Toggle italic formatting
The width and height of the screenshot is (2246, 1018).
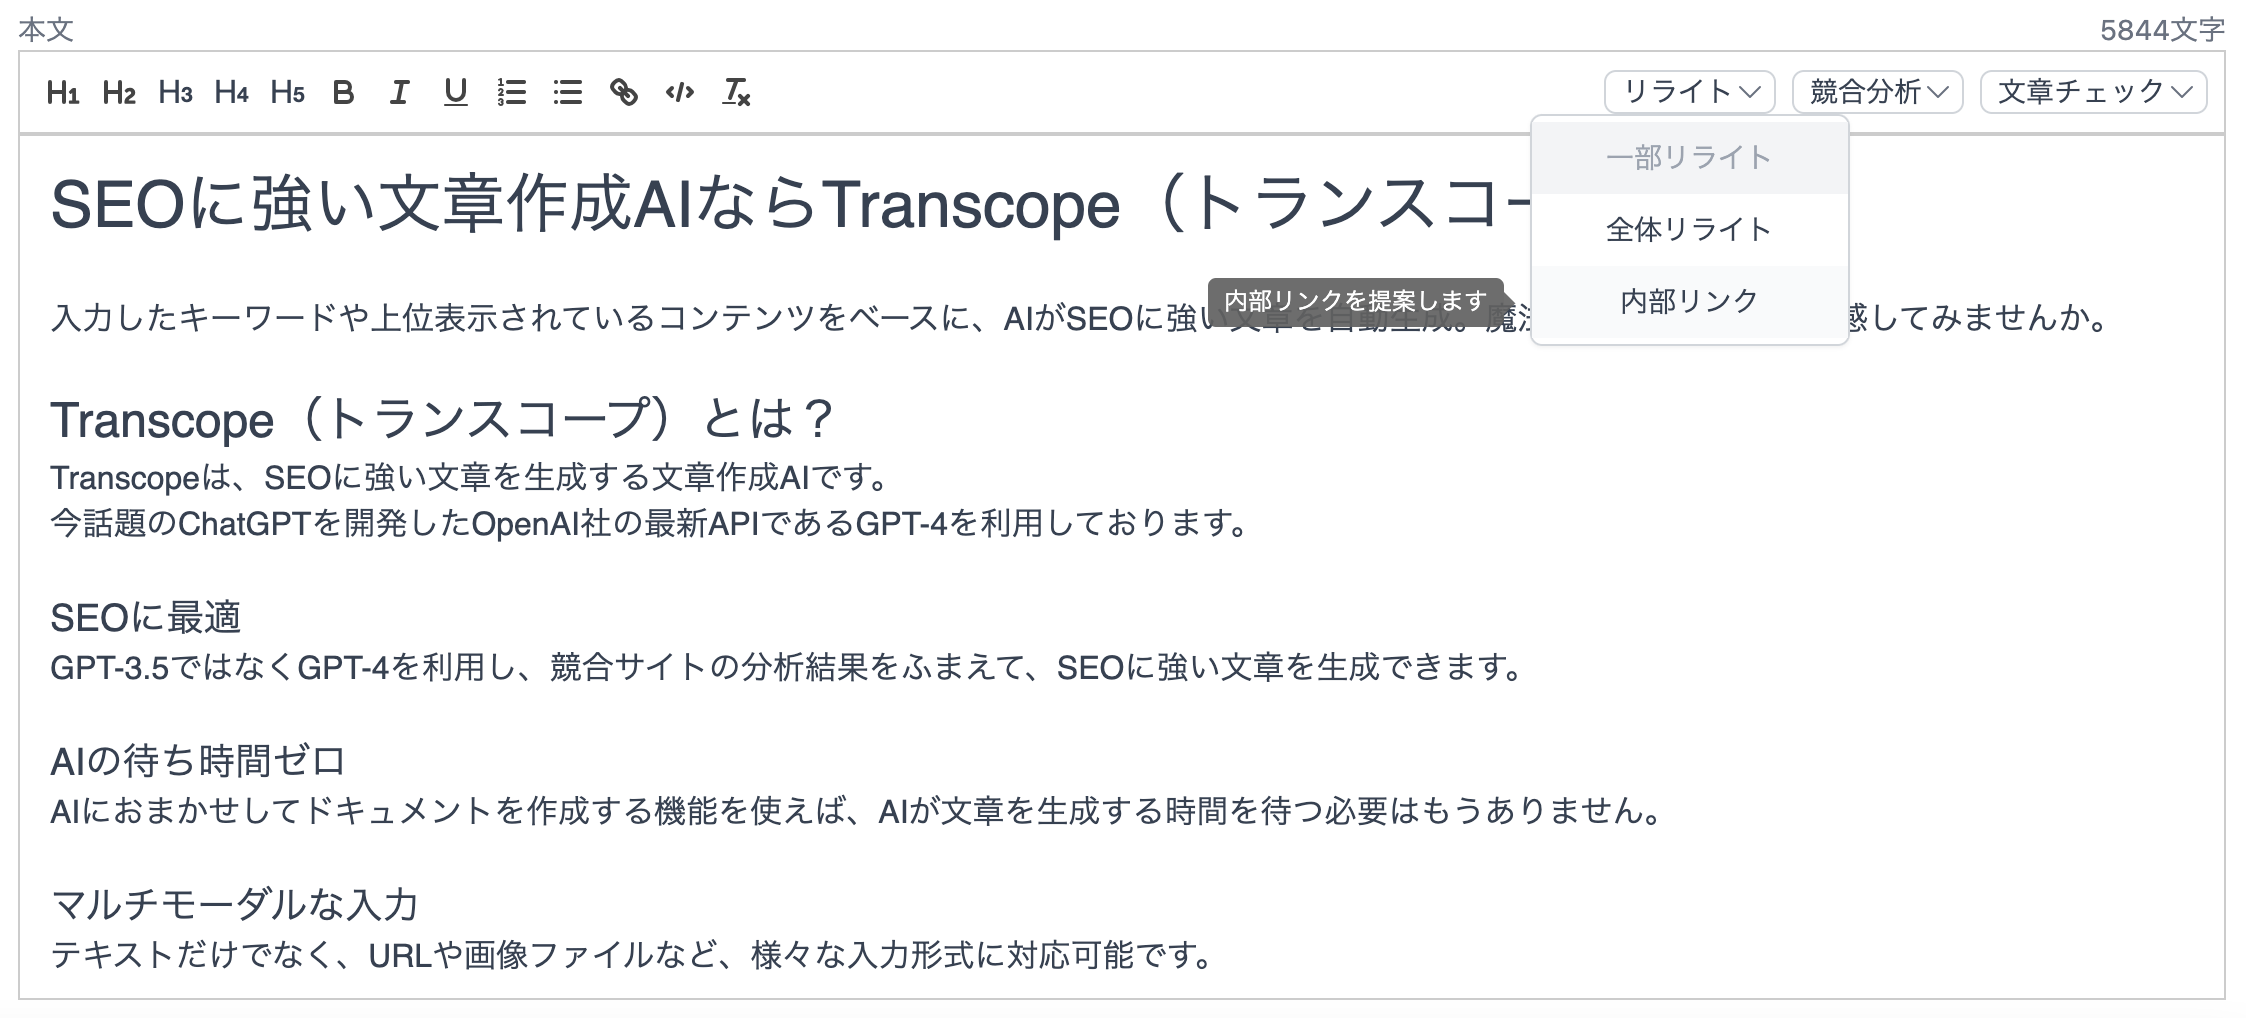tap(399, 93)
